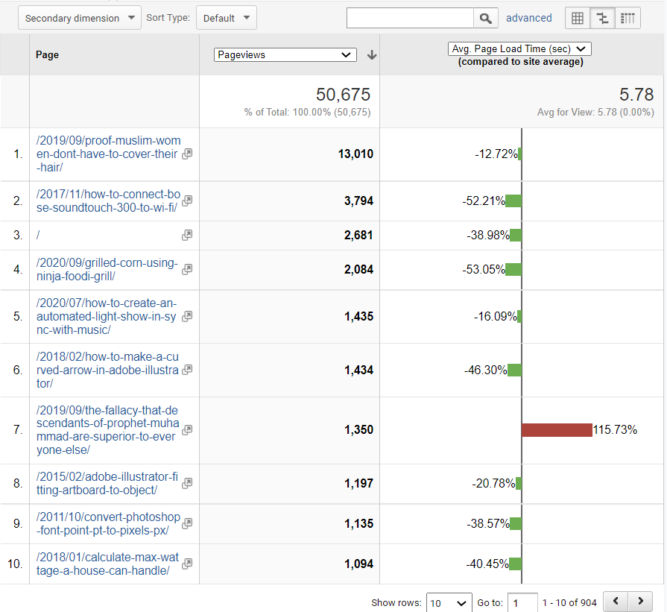
Task: Click the search magnifier icon
Action: [x=485, y=18]
